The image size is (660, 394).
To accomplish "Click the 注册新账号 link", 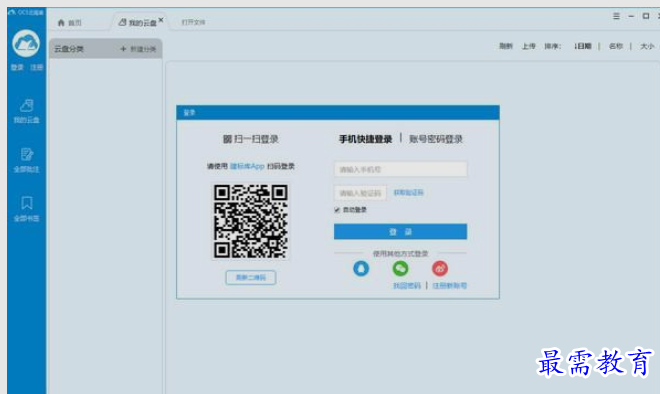I will click(450, 286).
